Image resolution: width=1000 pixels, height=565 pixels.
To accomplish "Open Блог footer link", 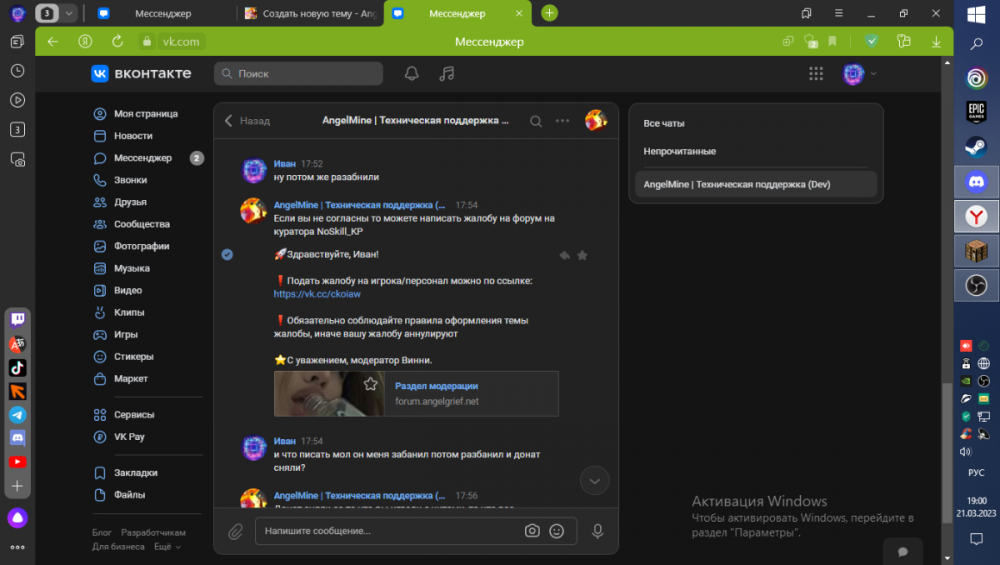I will (101, 532).
